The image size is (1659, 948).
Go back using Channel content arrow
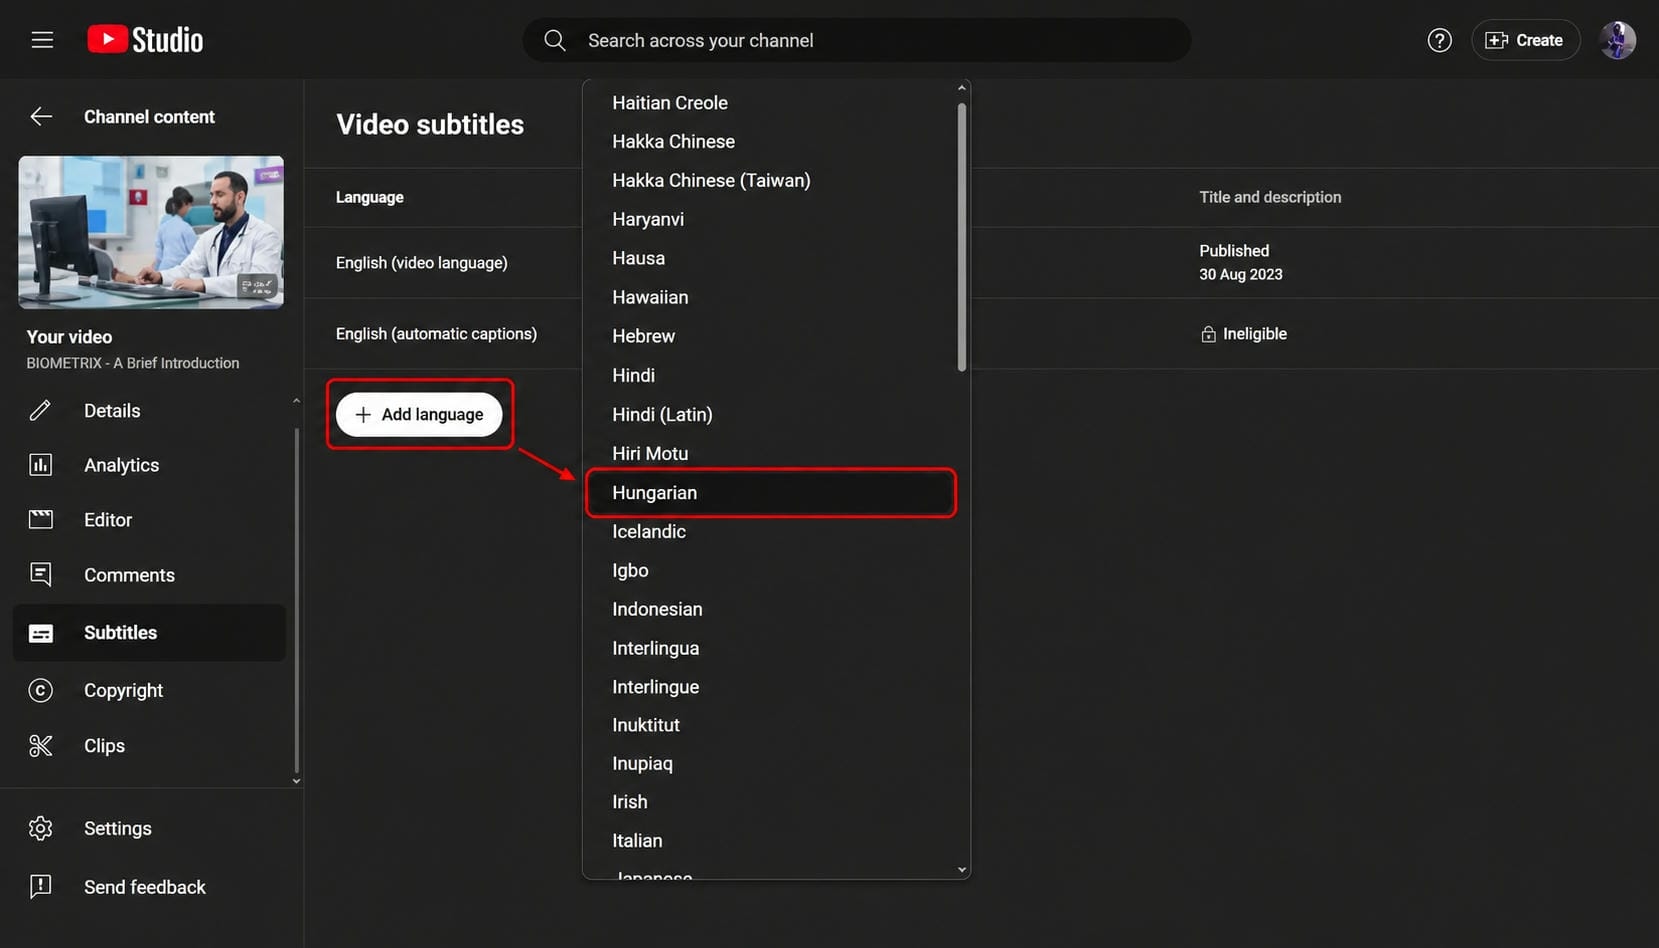click(41, 117)
